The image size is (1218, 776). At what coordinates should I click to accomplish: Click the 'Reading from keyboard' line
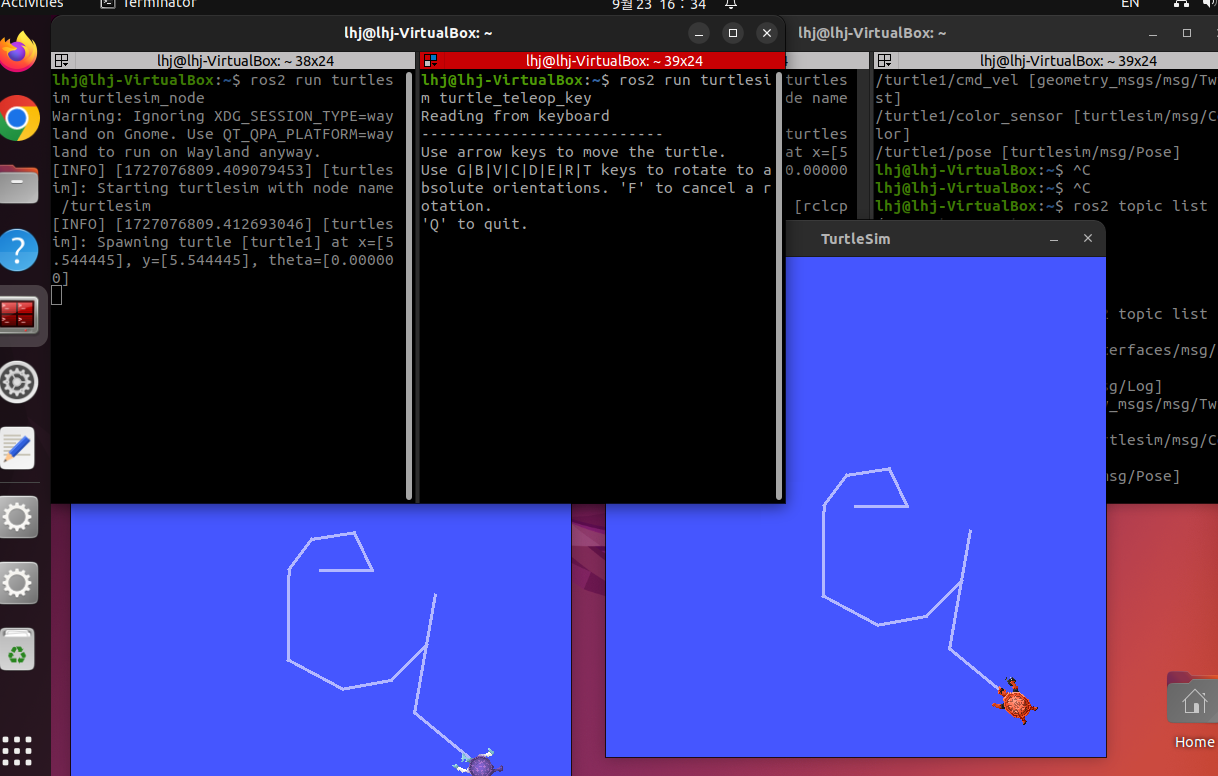[x=515, y=116]
